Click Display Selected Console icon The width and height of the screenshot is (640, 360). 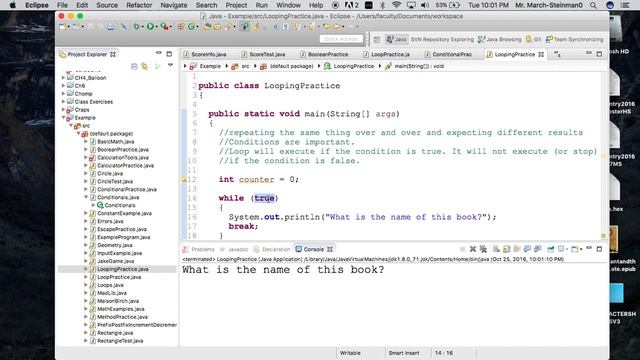[x=562, y=249]
